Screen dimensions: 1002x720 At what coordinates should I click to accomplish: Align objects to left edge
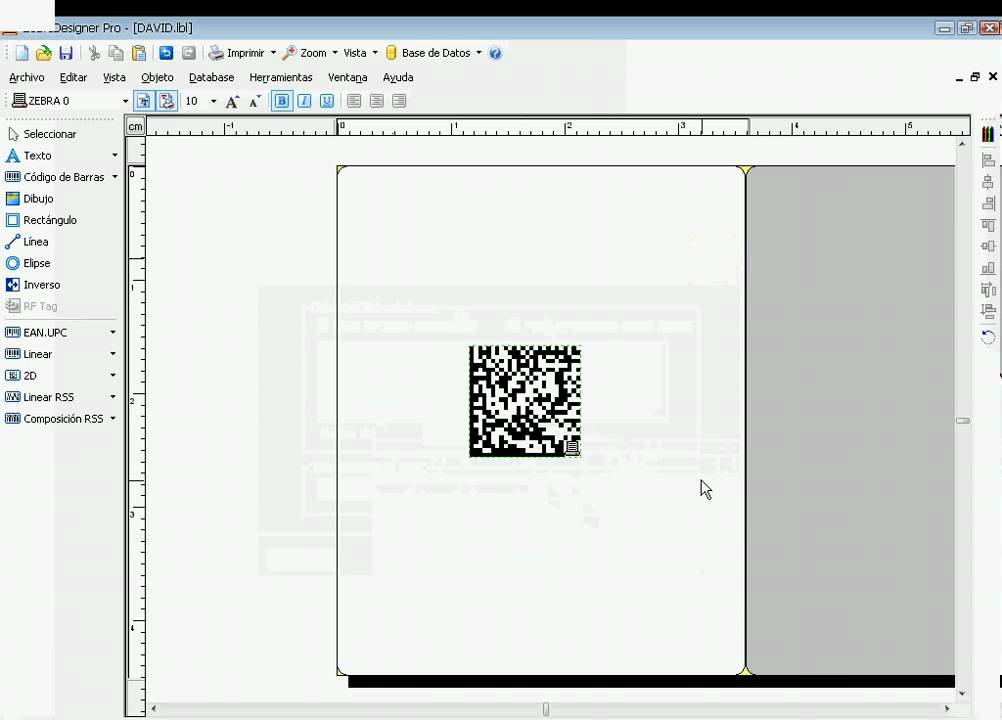[x=988, y=160]
